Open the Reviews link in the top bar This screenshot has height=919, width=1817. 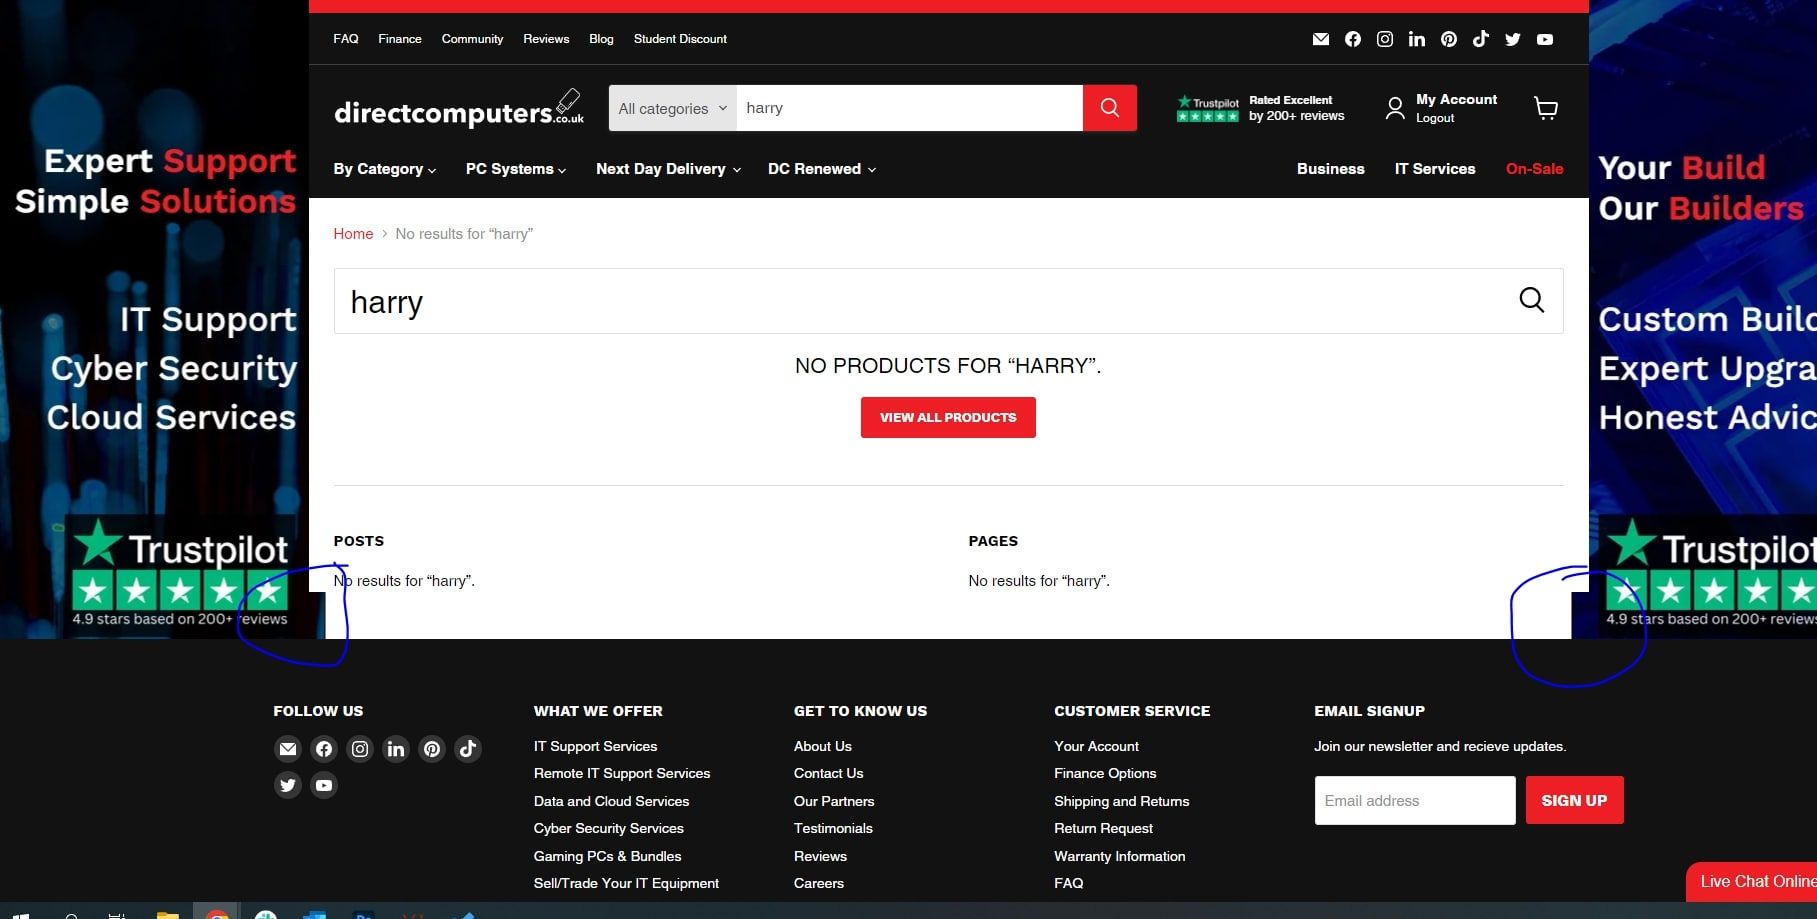tap(546, 39)
